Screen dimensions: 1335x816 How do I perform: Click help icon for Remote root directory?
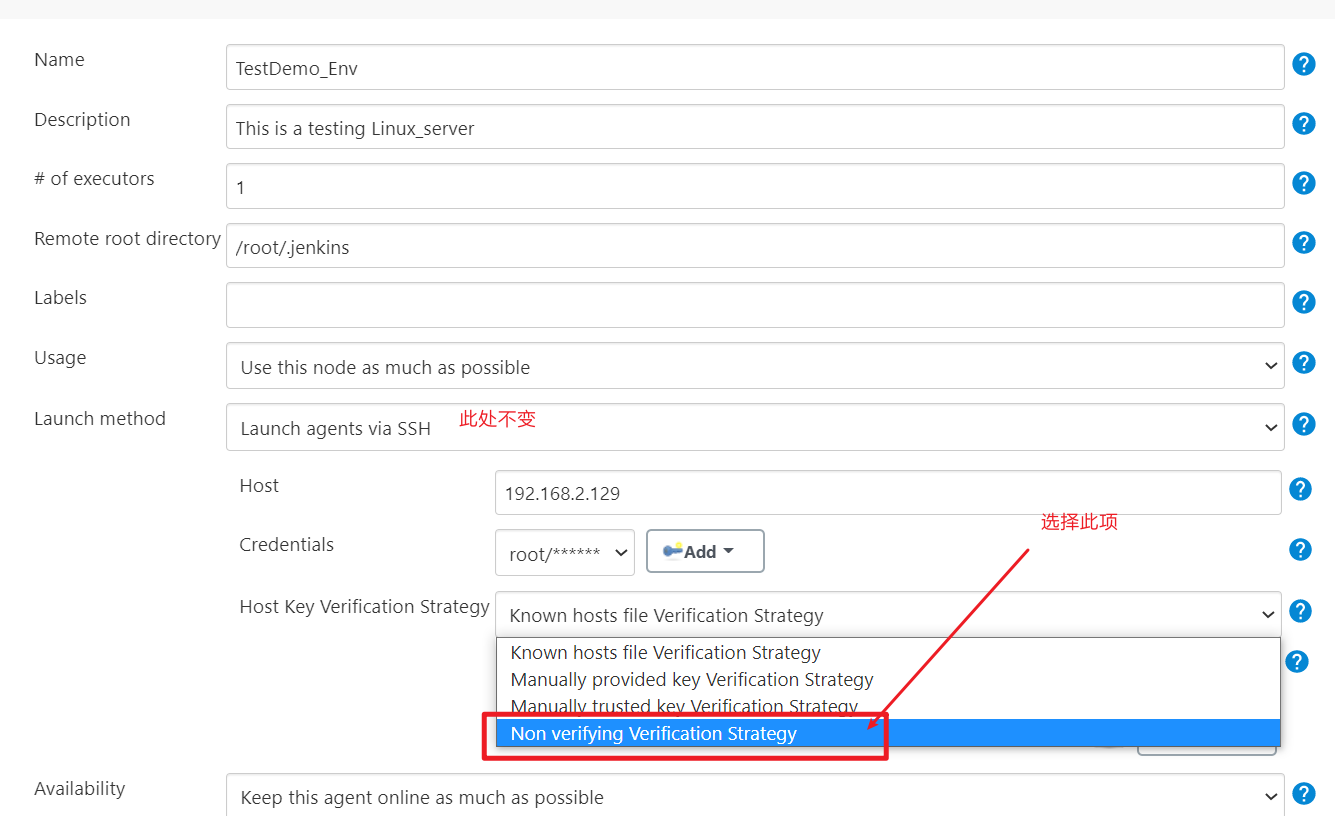[x=1303, y=242]
